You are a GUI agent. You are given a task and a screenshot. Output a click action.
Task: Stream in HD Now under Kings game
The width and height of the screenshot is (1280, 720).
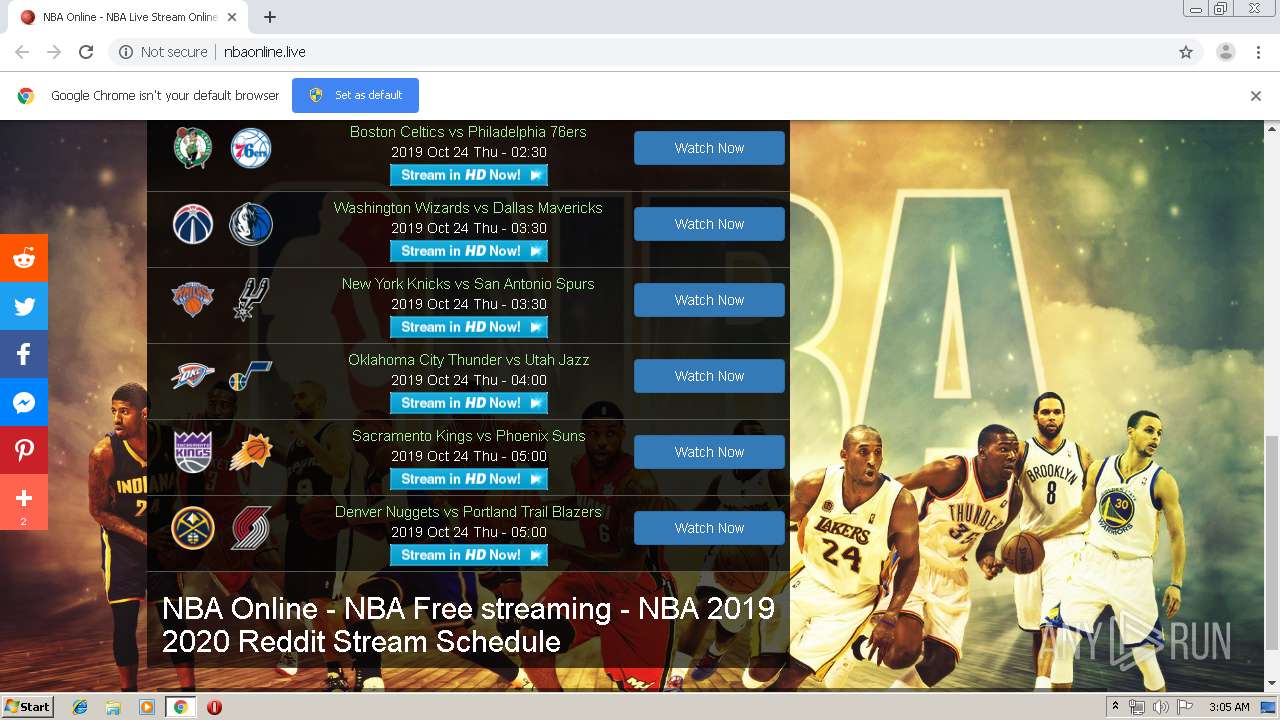(x=469, y=479)
